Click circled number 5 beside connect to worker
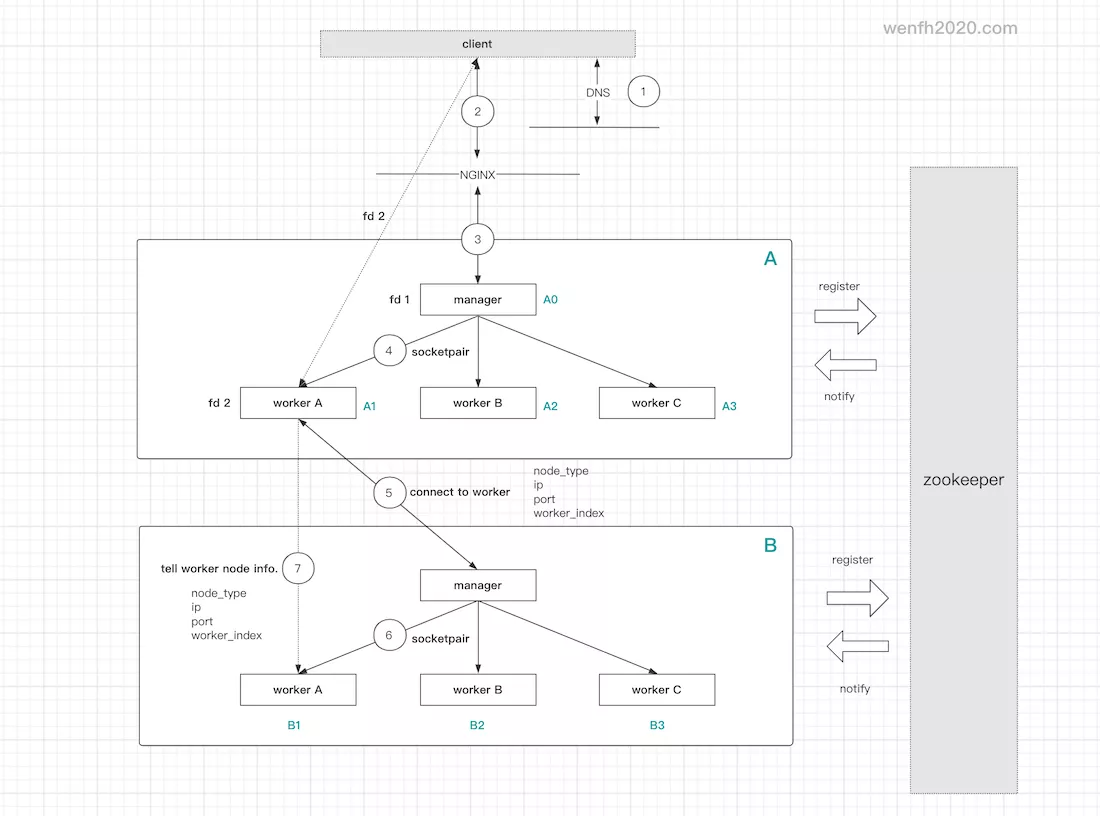Screen dimensions: 1100x816 tap(389, 492)
